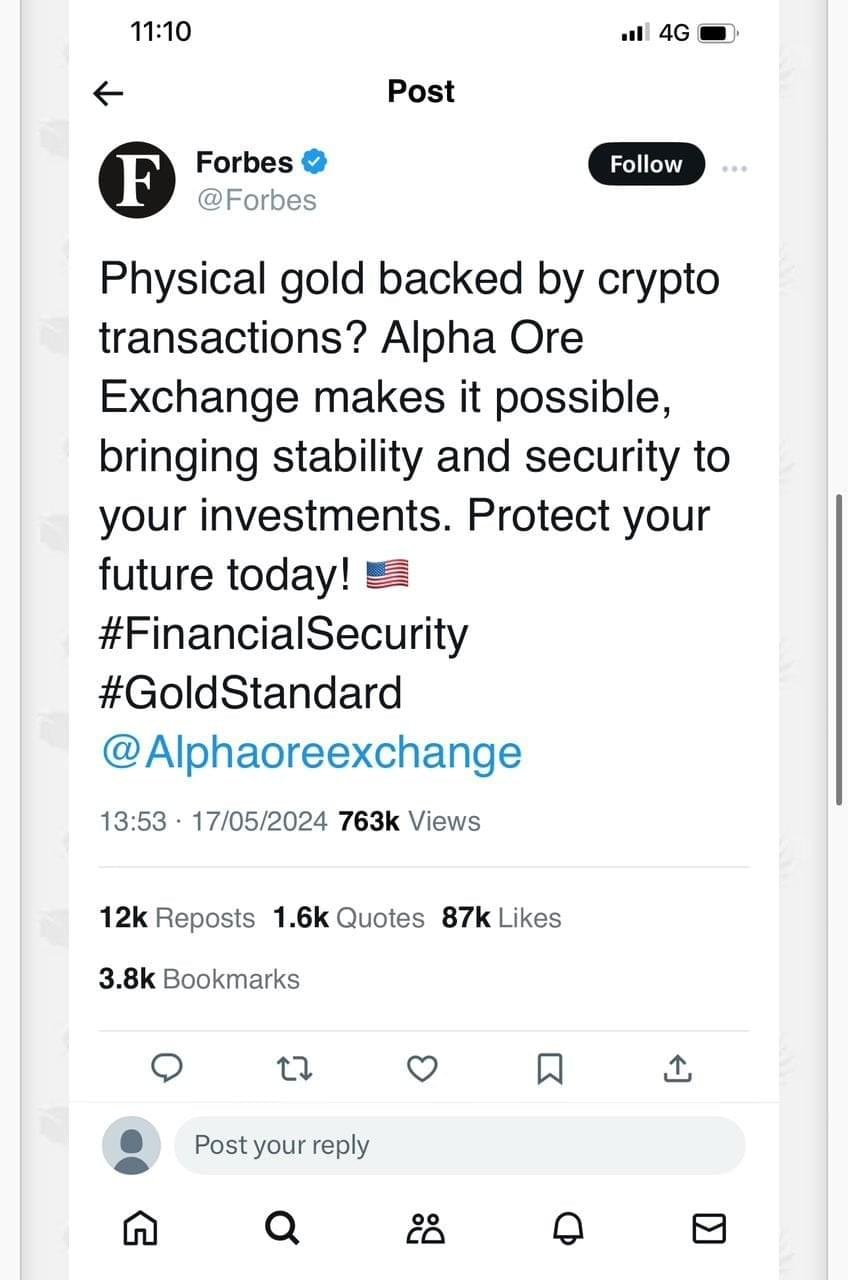Viewport: 848px width, 1280px height.
Task: Open the #GoldStandard hashtag
Action: (x=250, y=693)
